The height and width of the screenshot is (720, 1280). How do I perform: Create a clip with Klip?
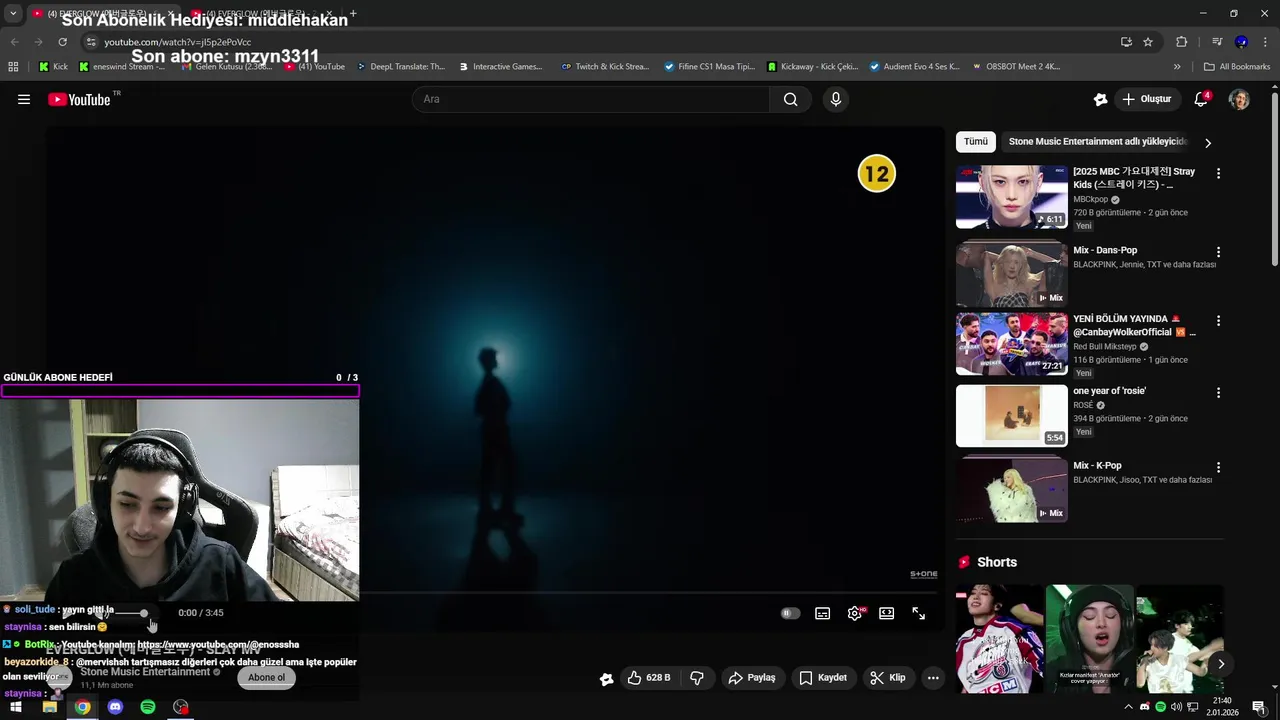tap(888, 678)
